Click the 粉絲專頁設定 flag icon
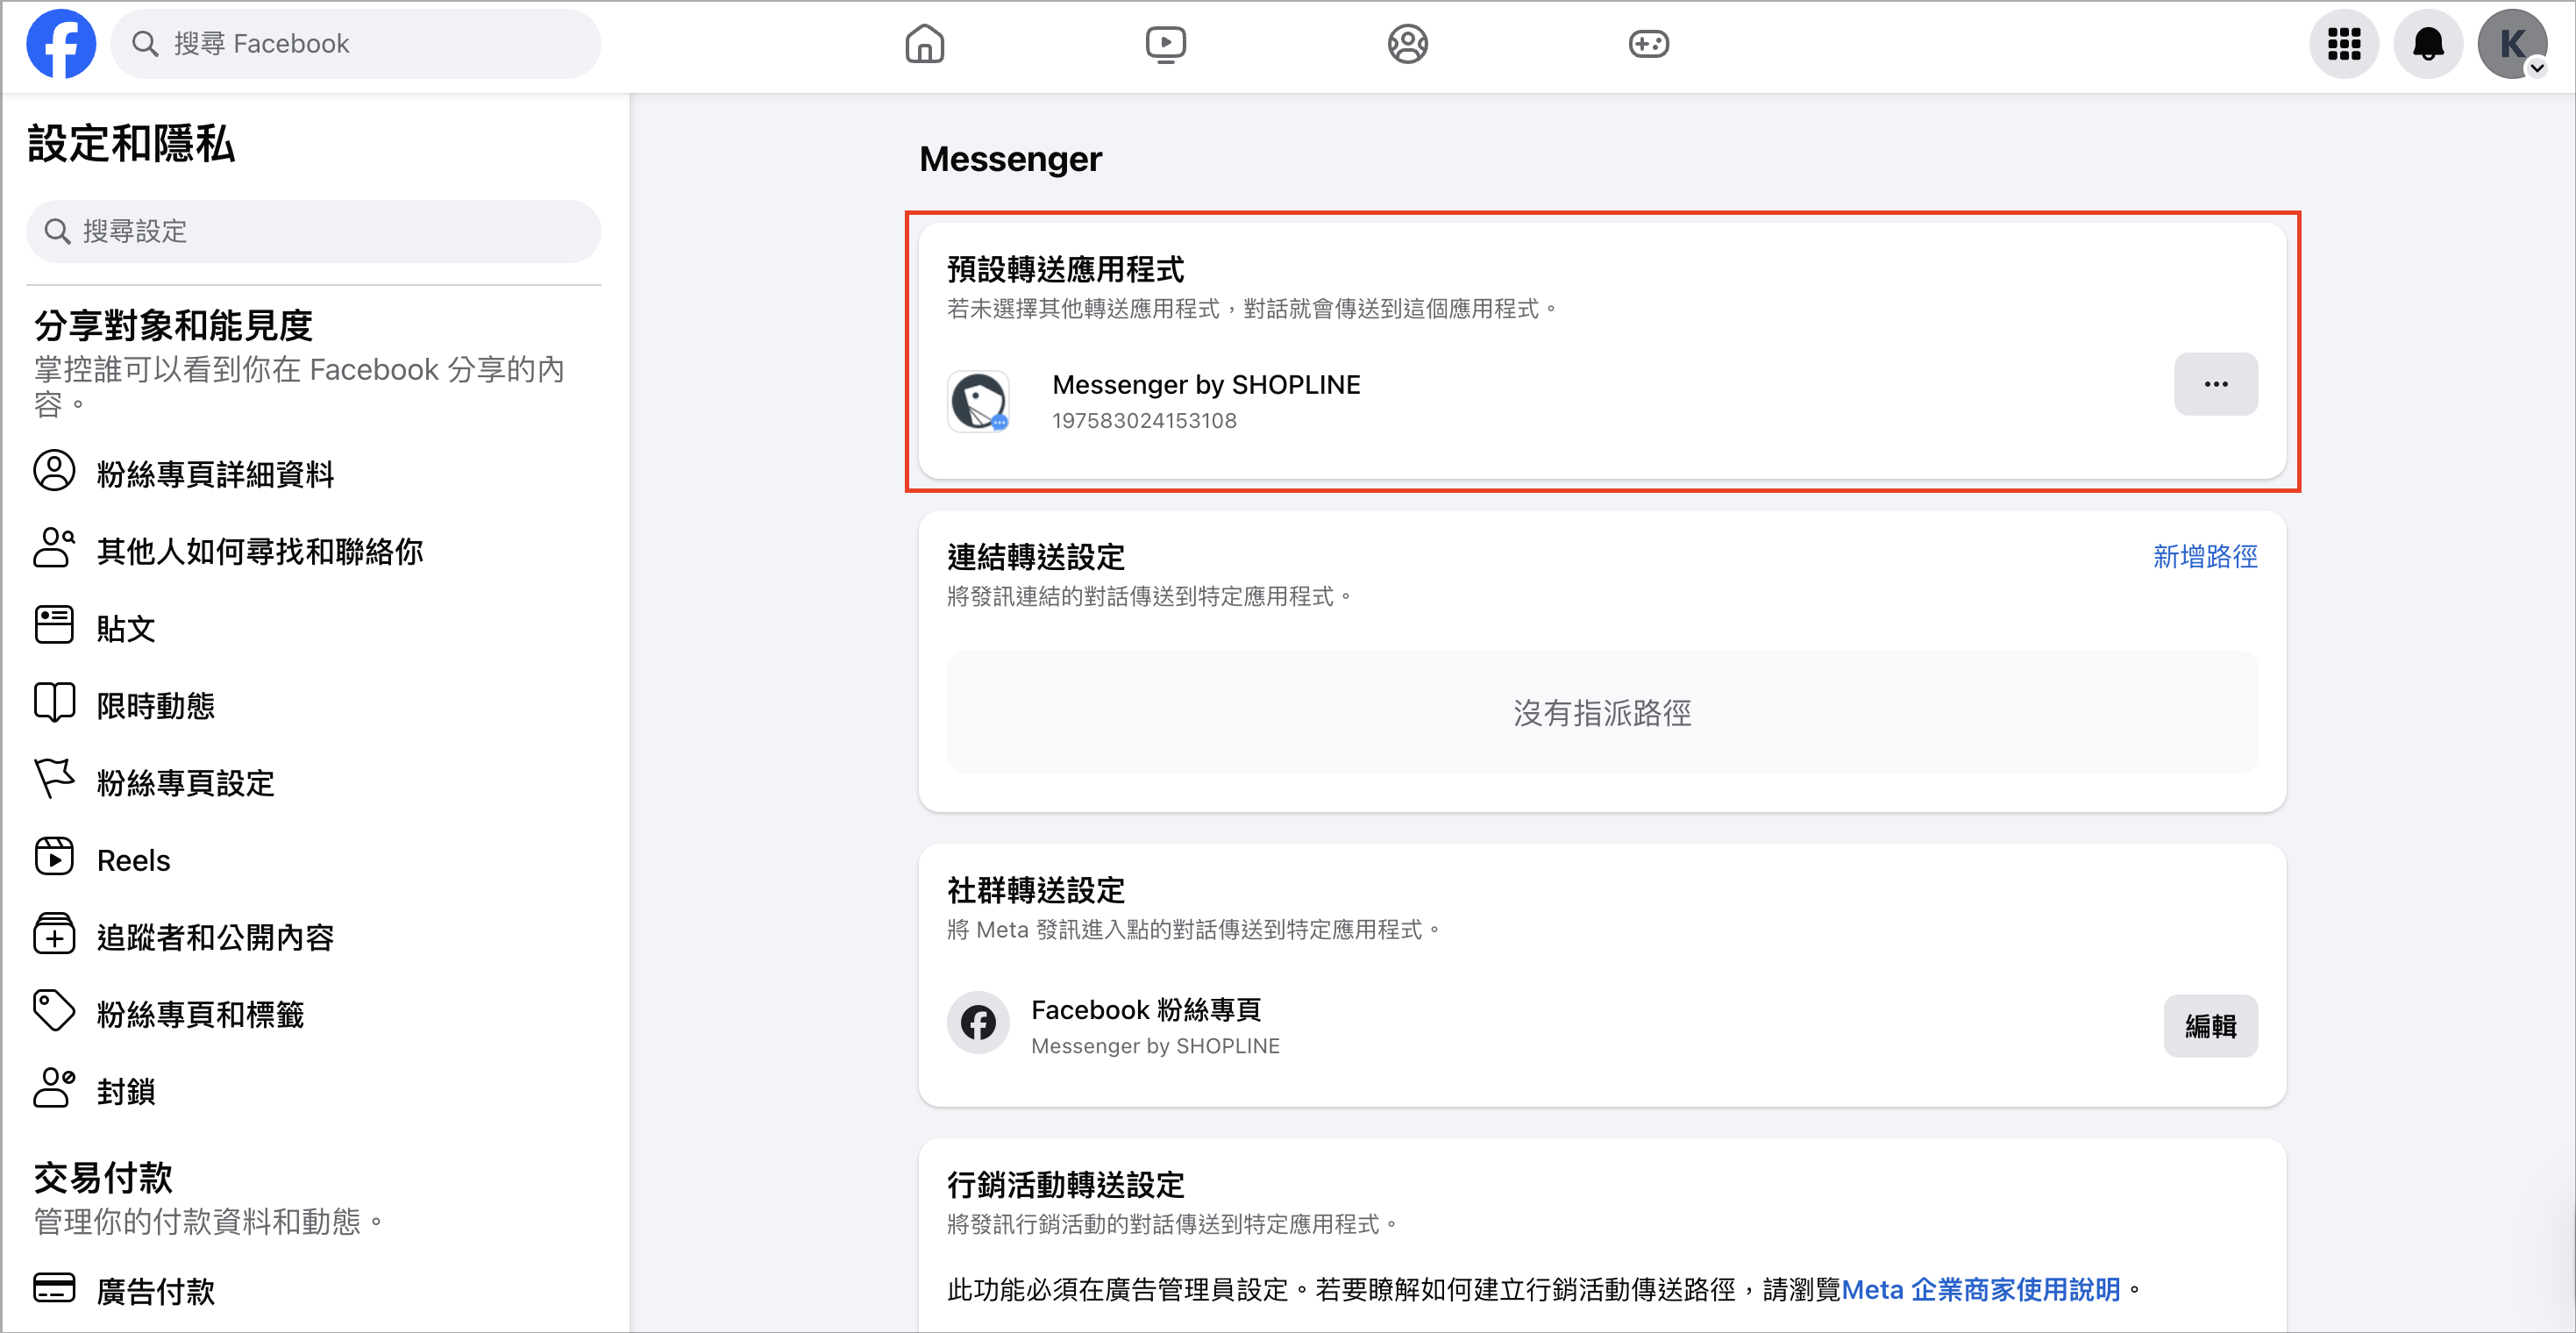Image resolution: width=2576 pixels, height=1333 pixels. 54,779
